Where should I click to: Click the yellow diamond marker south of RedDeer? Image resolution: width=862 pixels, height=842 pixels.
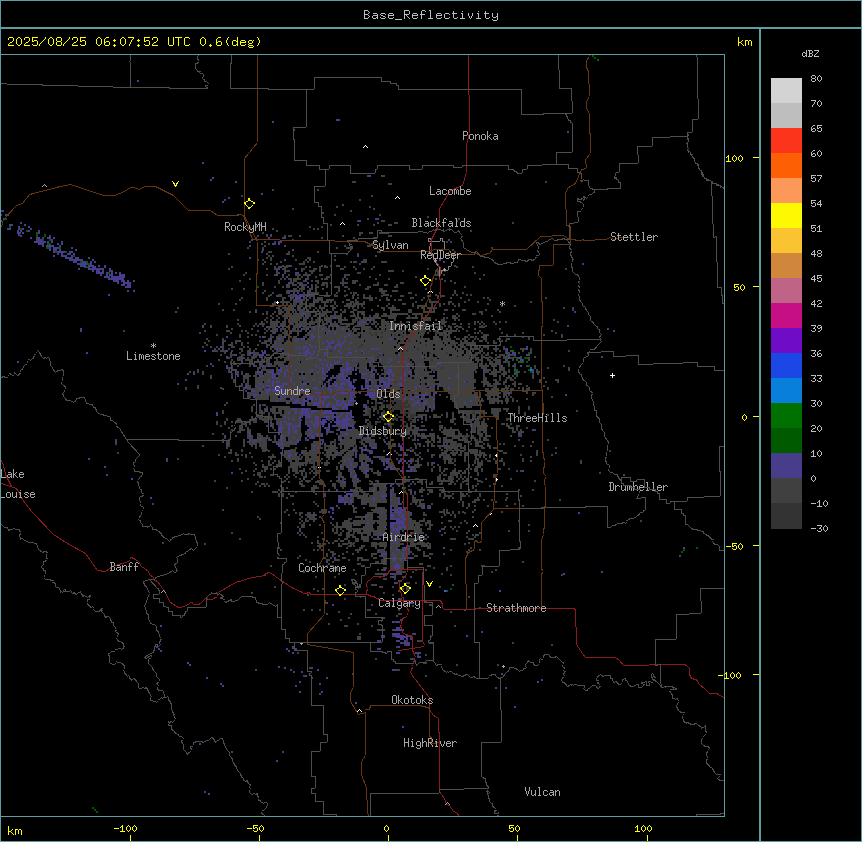coord(426,281)
